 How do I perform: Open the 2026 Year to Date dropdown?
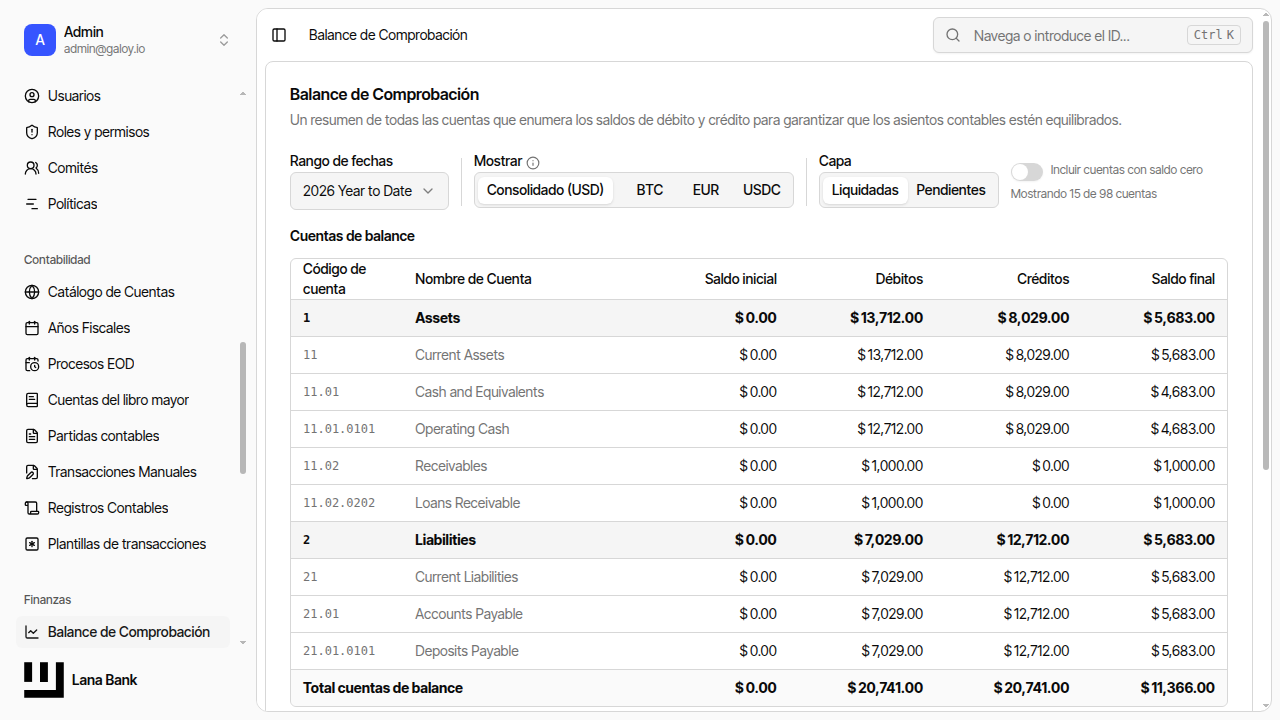tap(369, 191)
